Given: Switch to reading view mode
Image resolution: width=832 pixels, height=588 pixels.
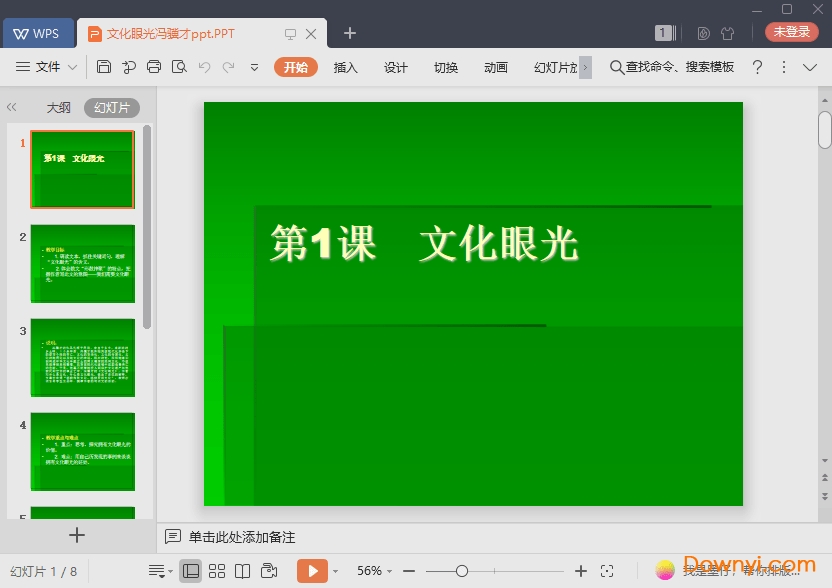Looking at the screenshot, I should click(x=243, y=571).
